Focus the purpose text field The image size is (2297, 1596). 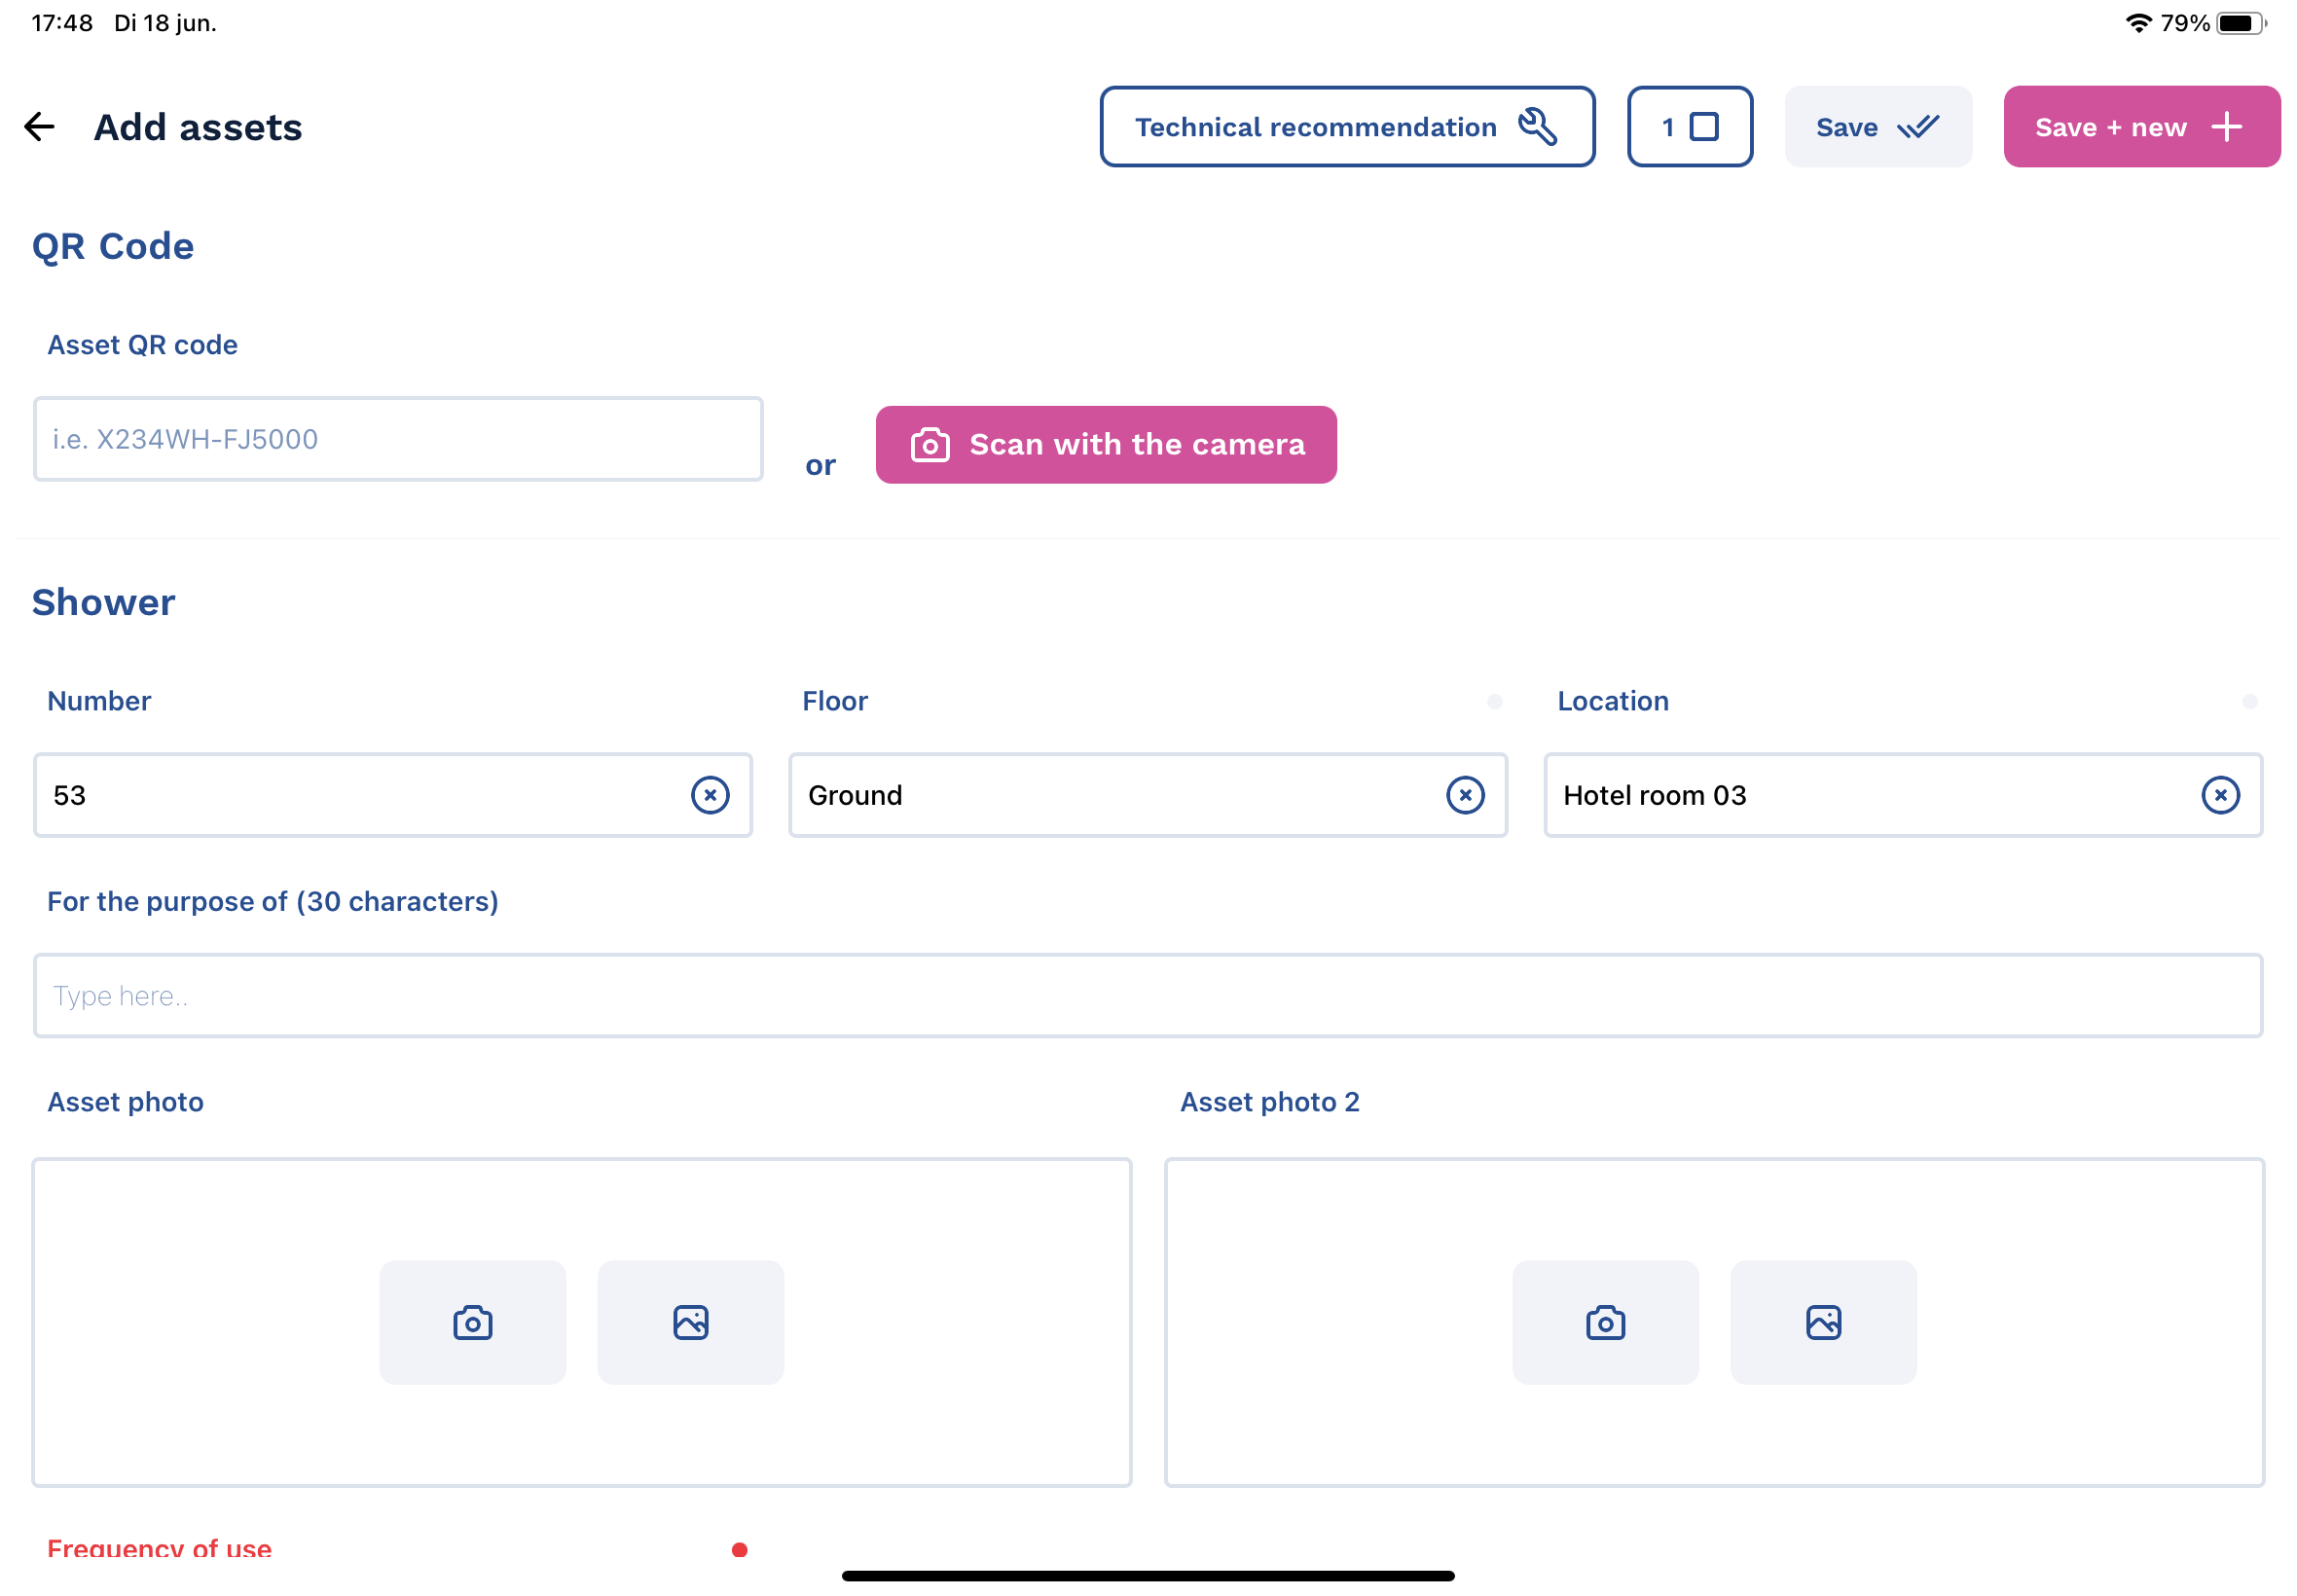[1147, 996]
